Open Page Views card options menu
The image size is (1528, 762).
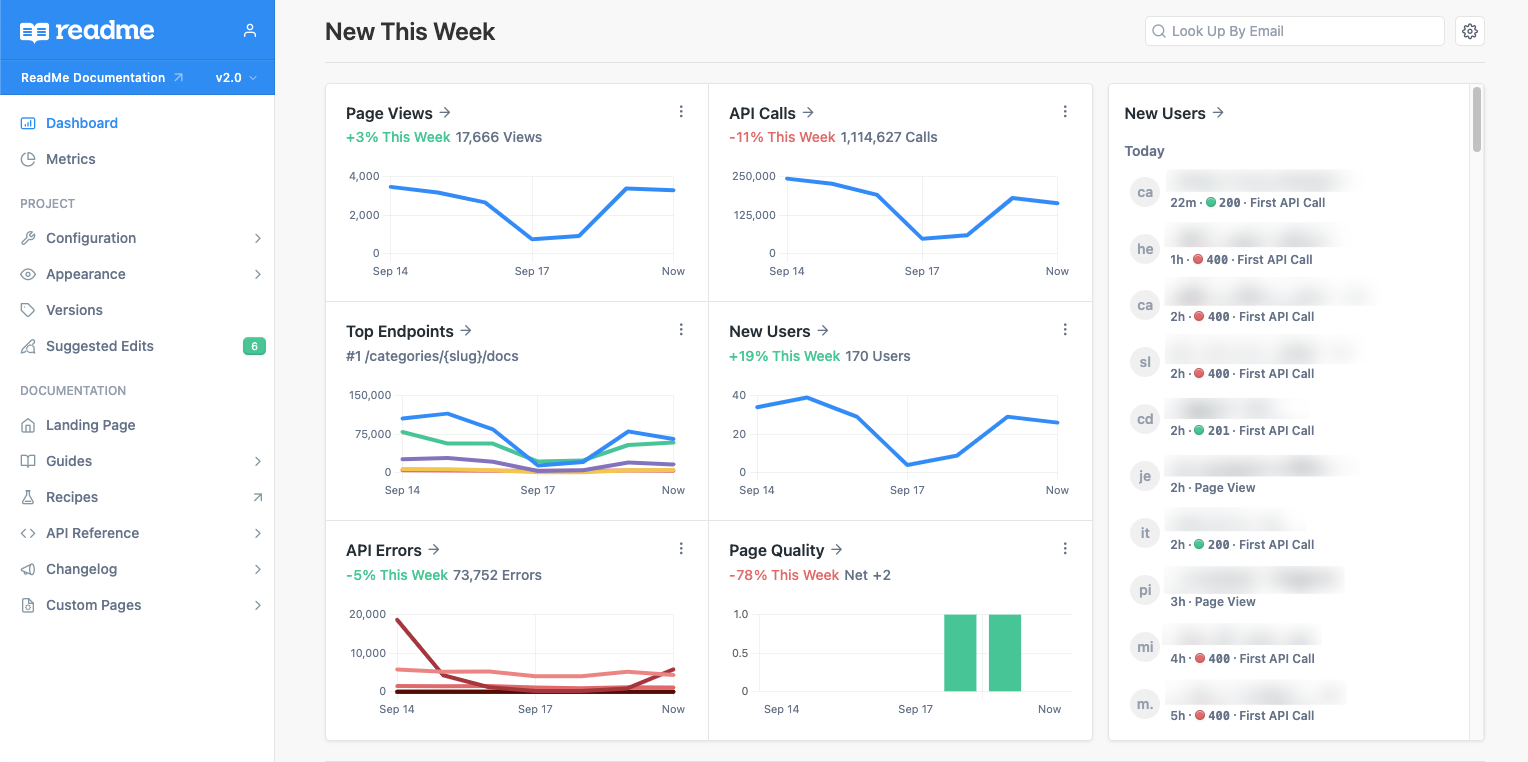click(682, 112)
